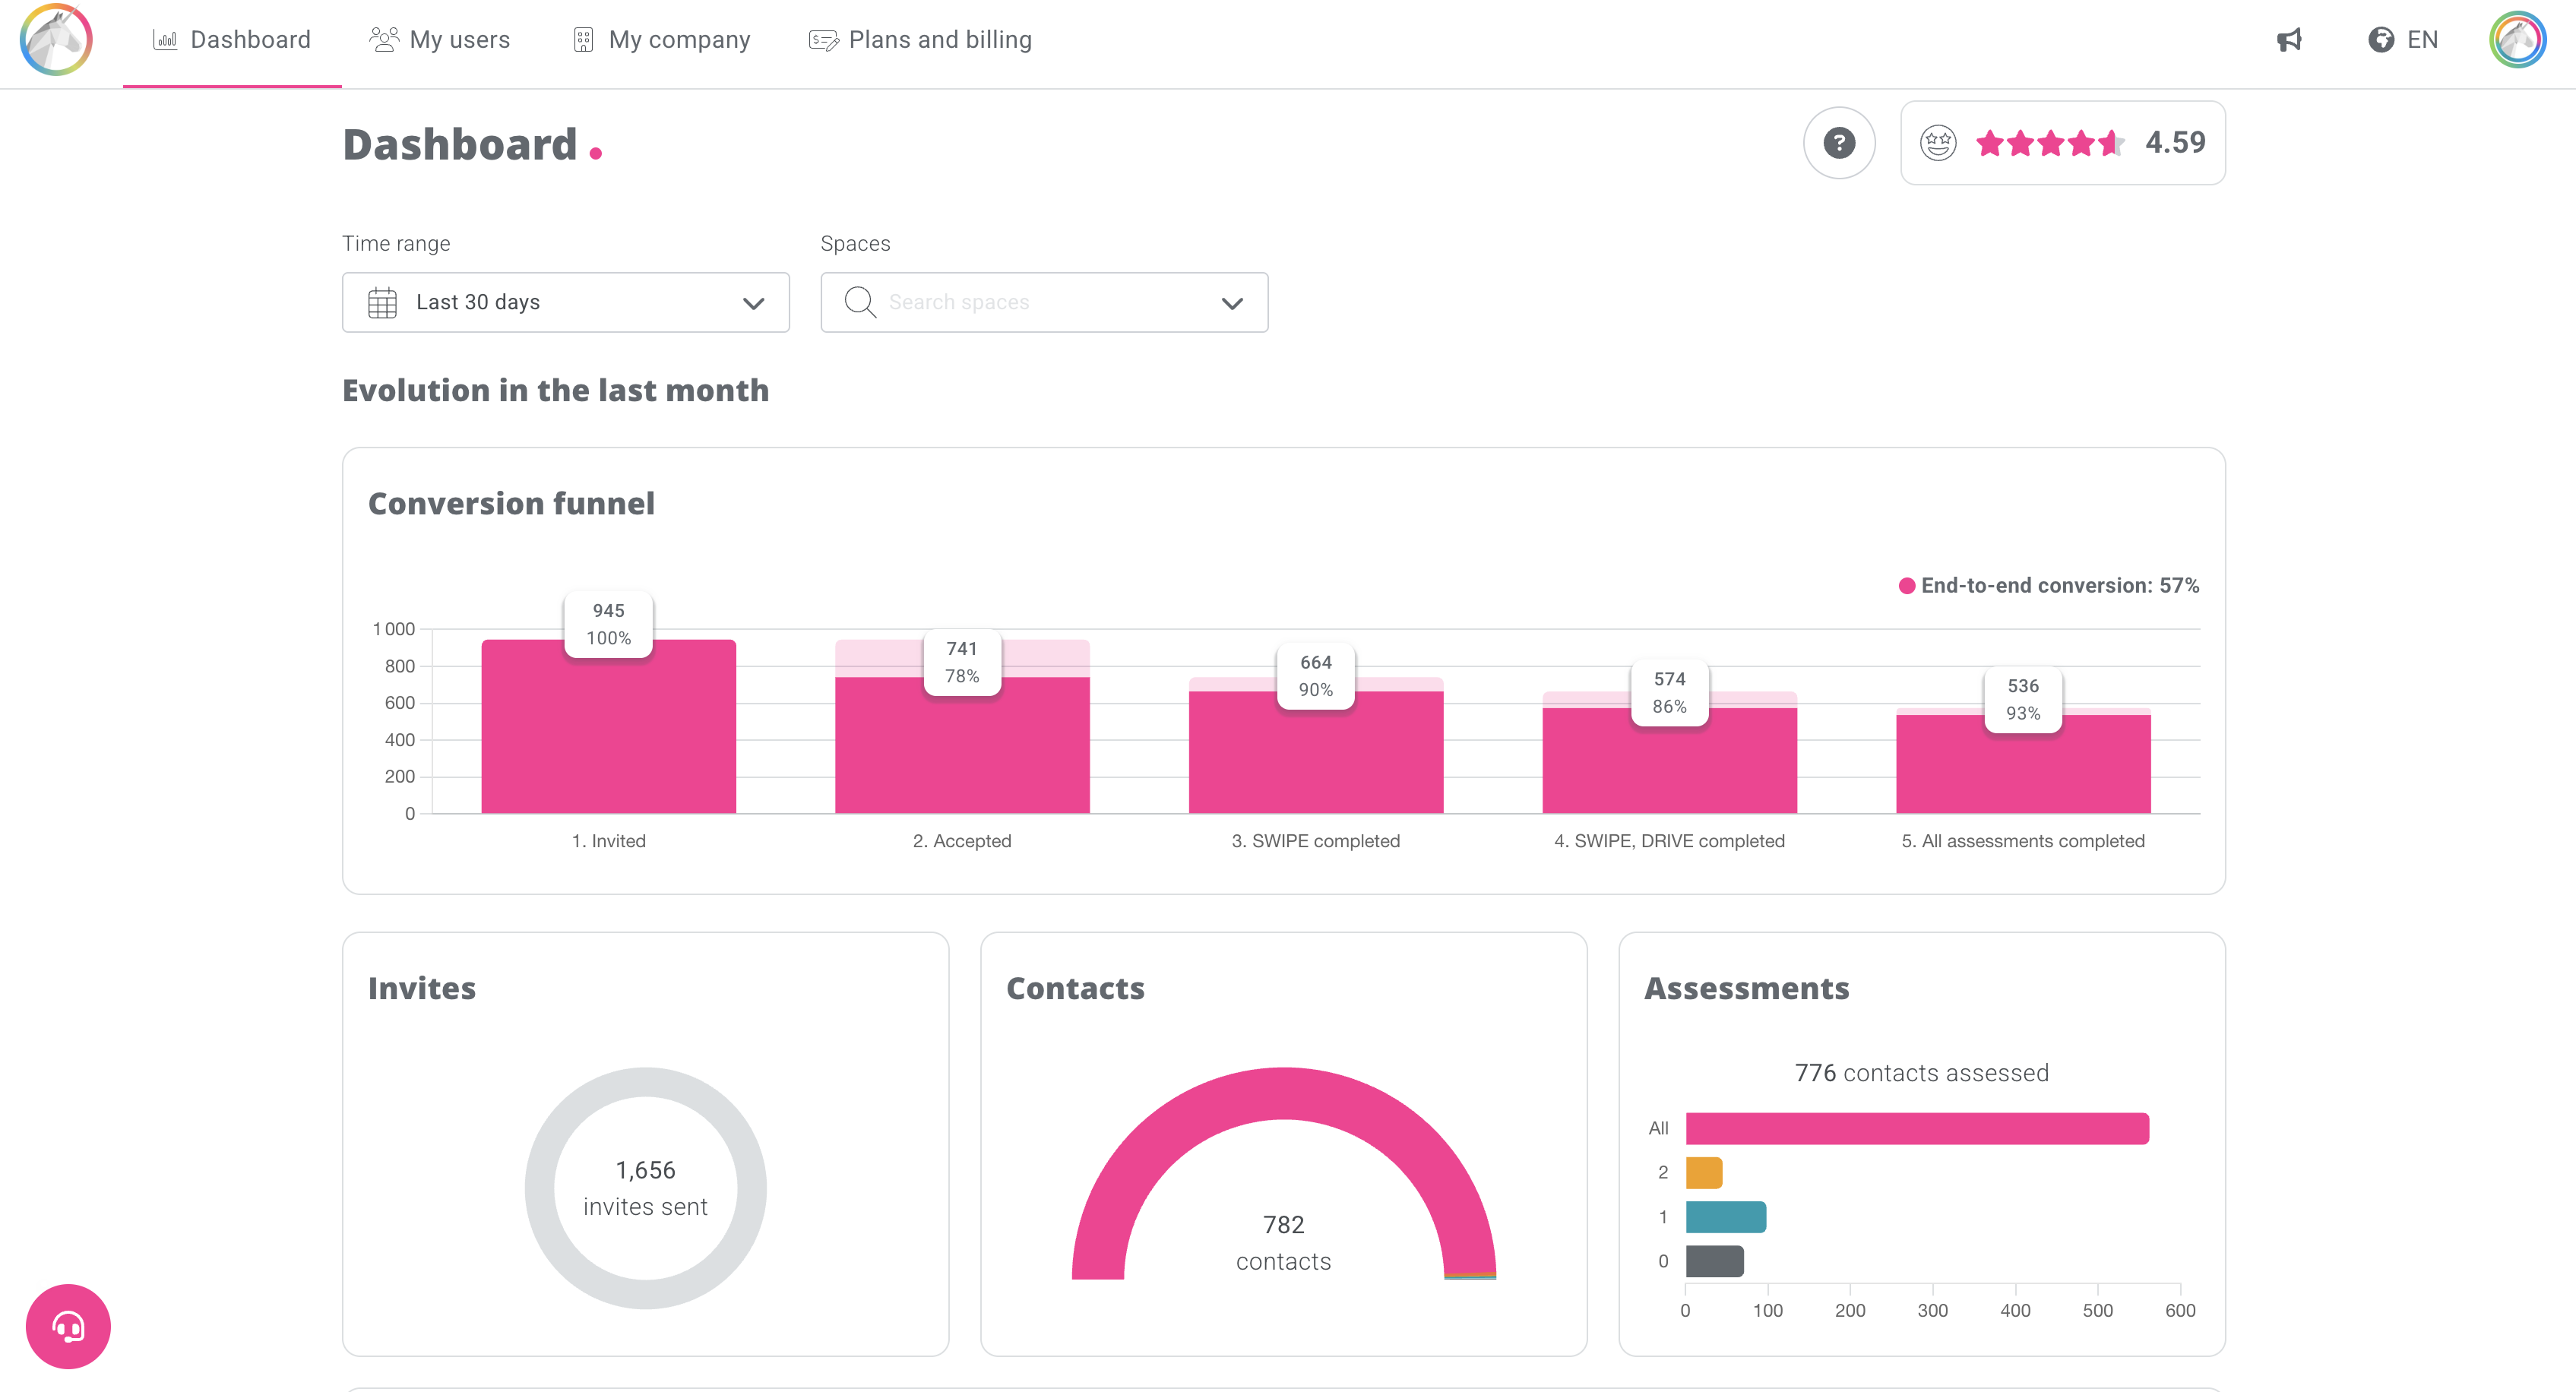Click the question mark help button
The width and height of the screenshot is (2576, 1392).
pyautogui.click(x=1838, y=143)
